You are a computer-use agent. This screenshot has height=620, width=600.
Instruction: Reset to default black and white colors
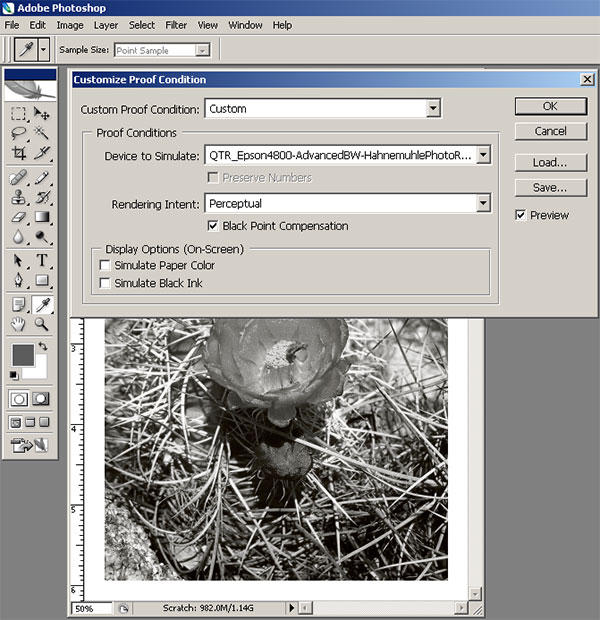pos(14,375)
